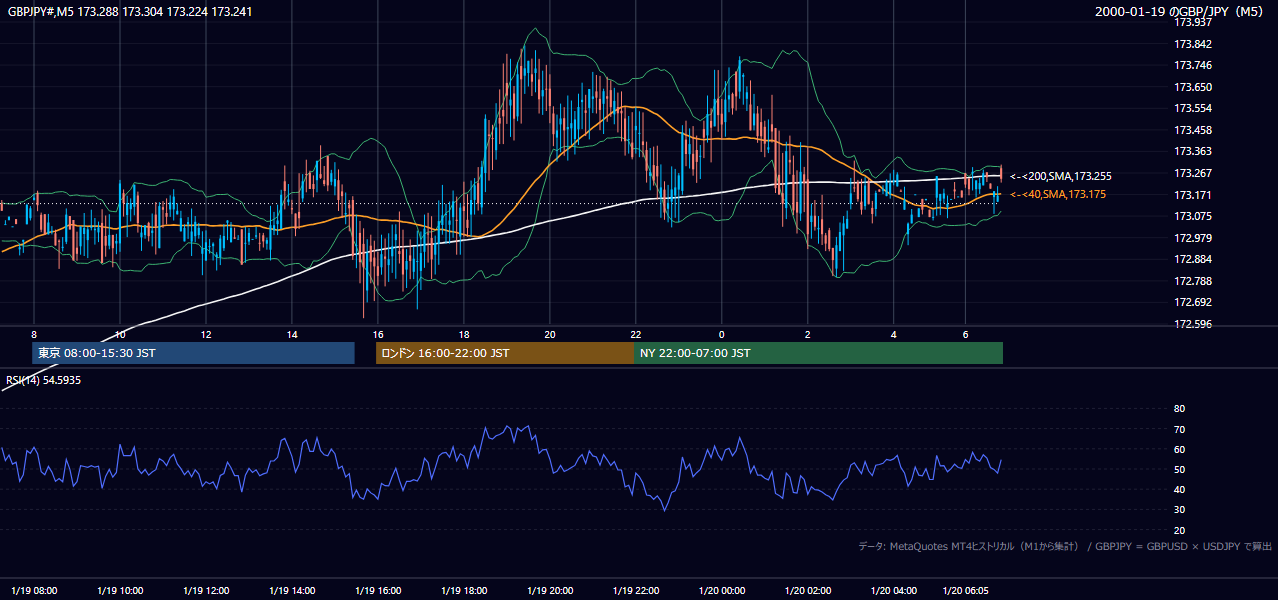Click price axis value 172.788
Screen dimensions: 1278x600
pyautogui.click(x=1192, y=281)
